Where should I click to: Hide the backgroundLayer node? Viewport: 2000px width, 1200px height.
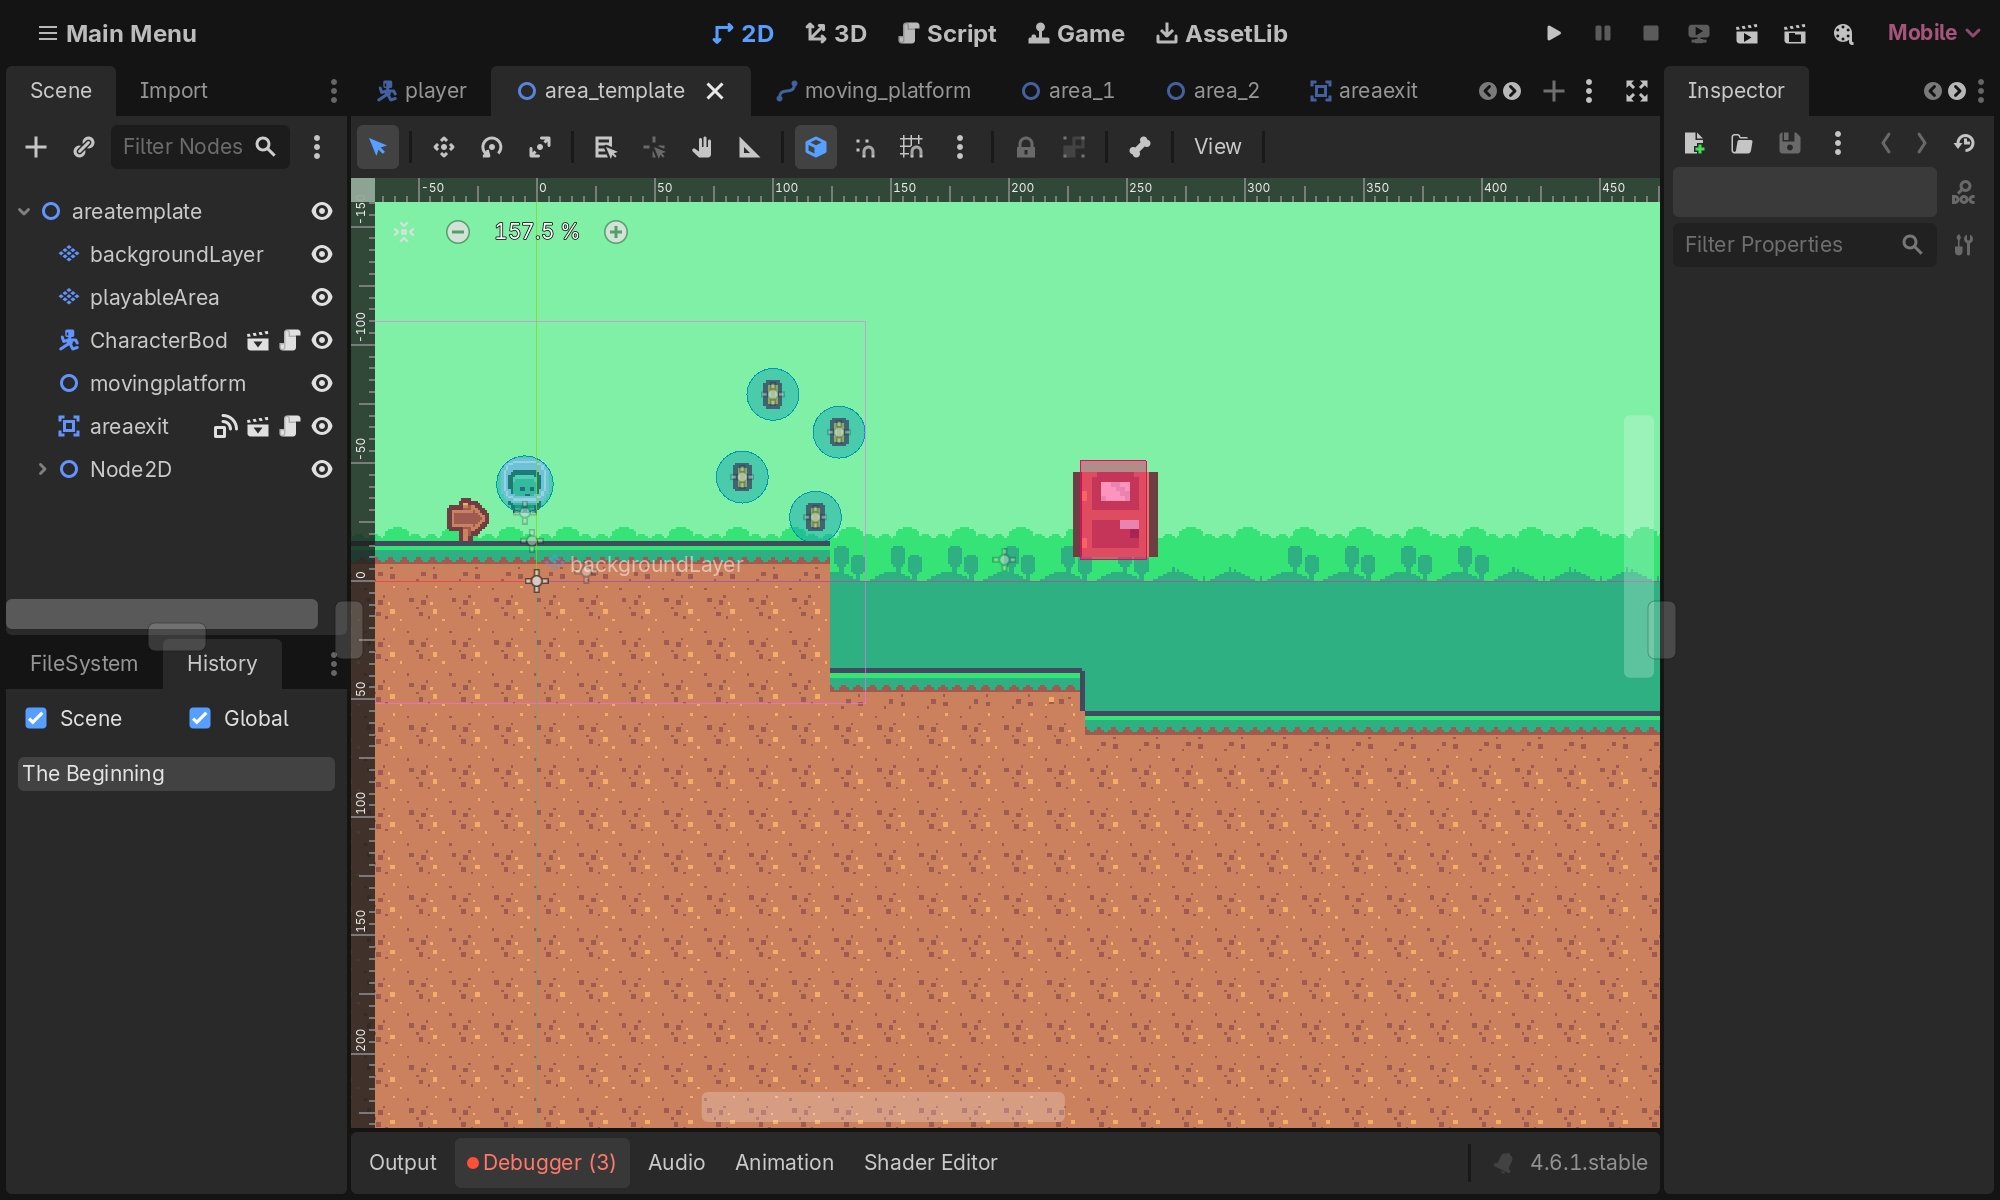(x=321, y=254)
